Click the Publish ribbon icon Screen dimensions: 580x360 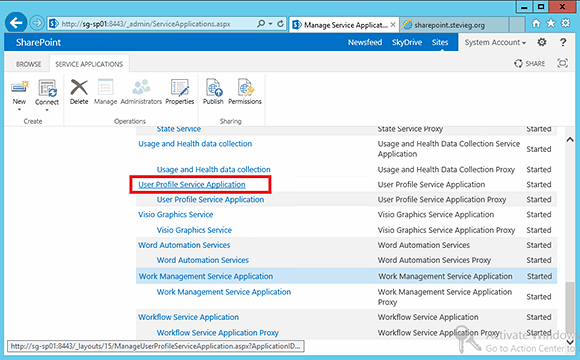(x=213, y=88)
